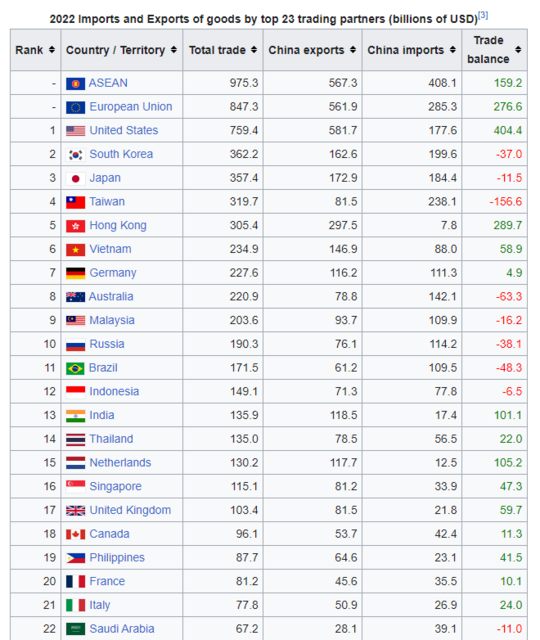Open the South Korea article link
Screen dimensions: 540x640
pos(121,154)
